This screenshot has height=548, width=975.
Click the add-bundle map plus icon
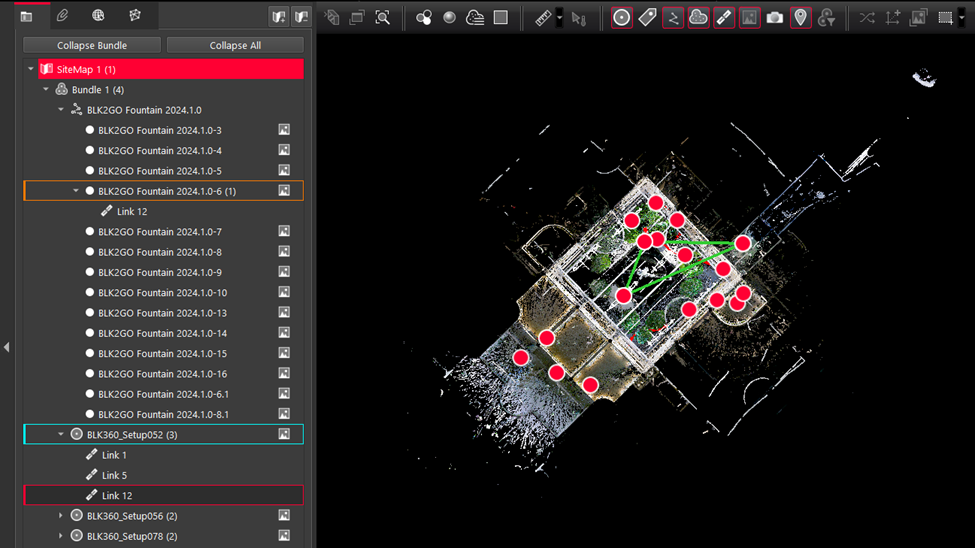[278, 17]
